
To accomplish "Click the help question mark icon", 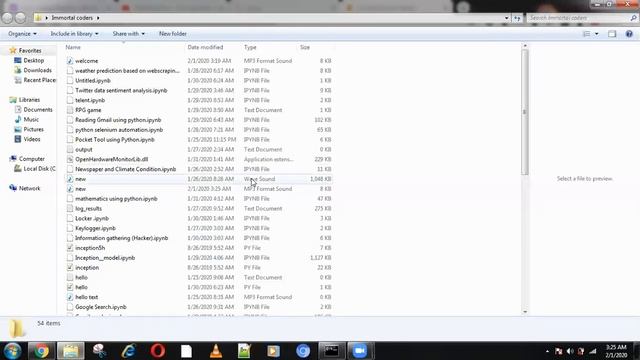I will tap(629, 34).
